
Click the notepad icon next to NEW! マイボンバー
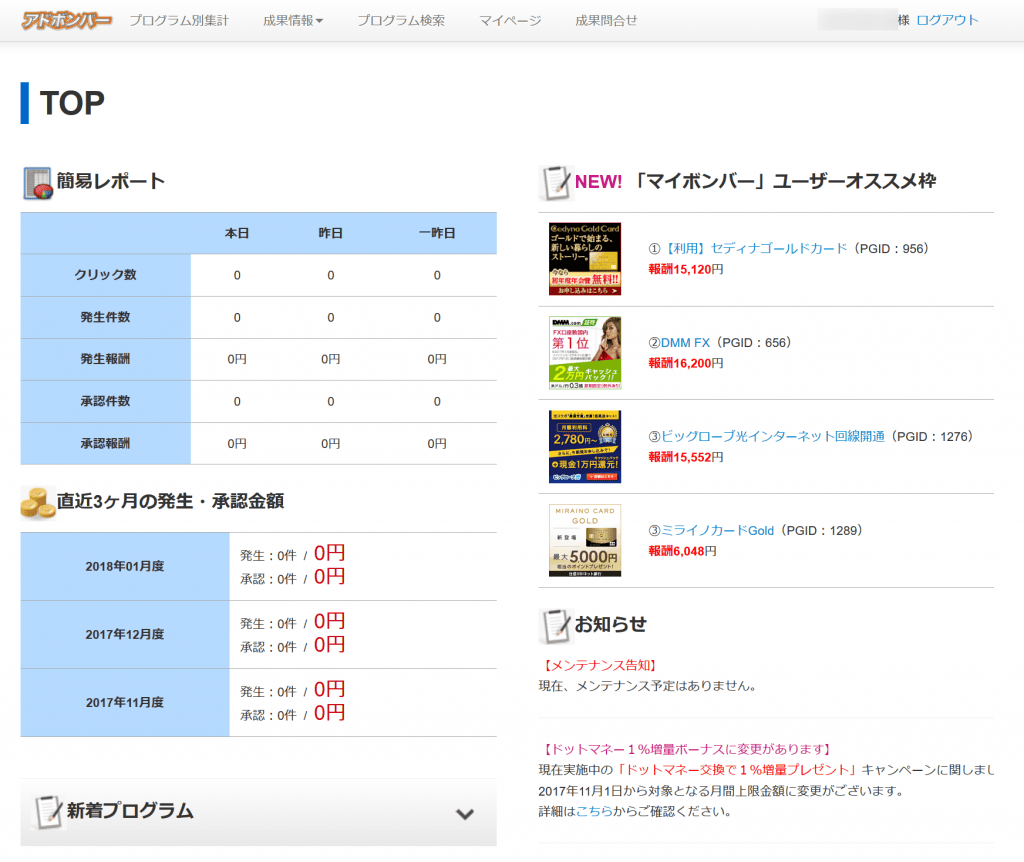point(555,183)
